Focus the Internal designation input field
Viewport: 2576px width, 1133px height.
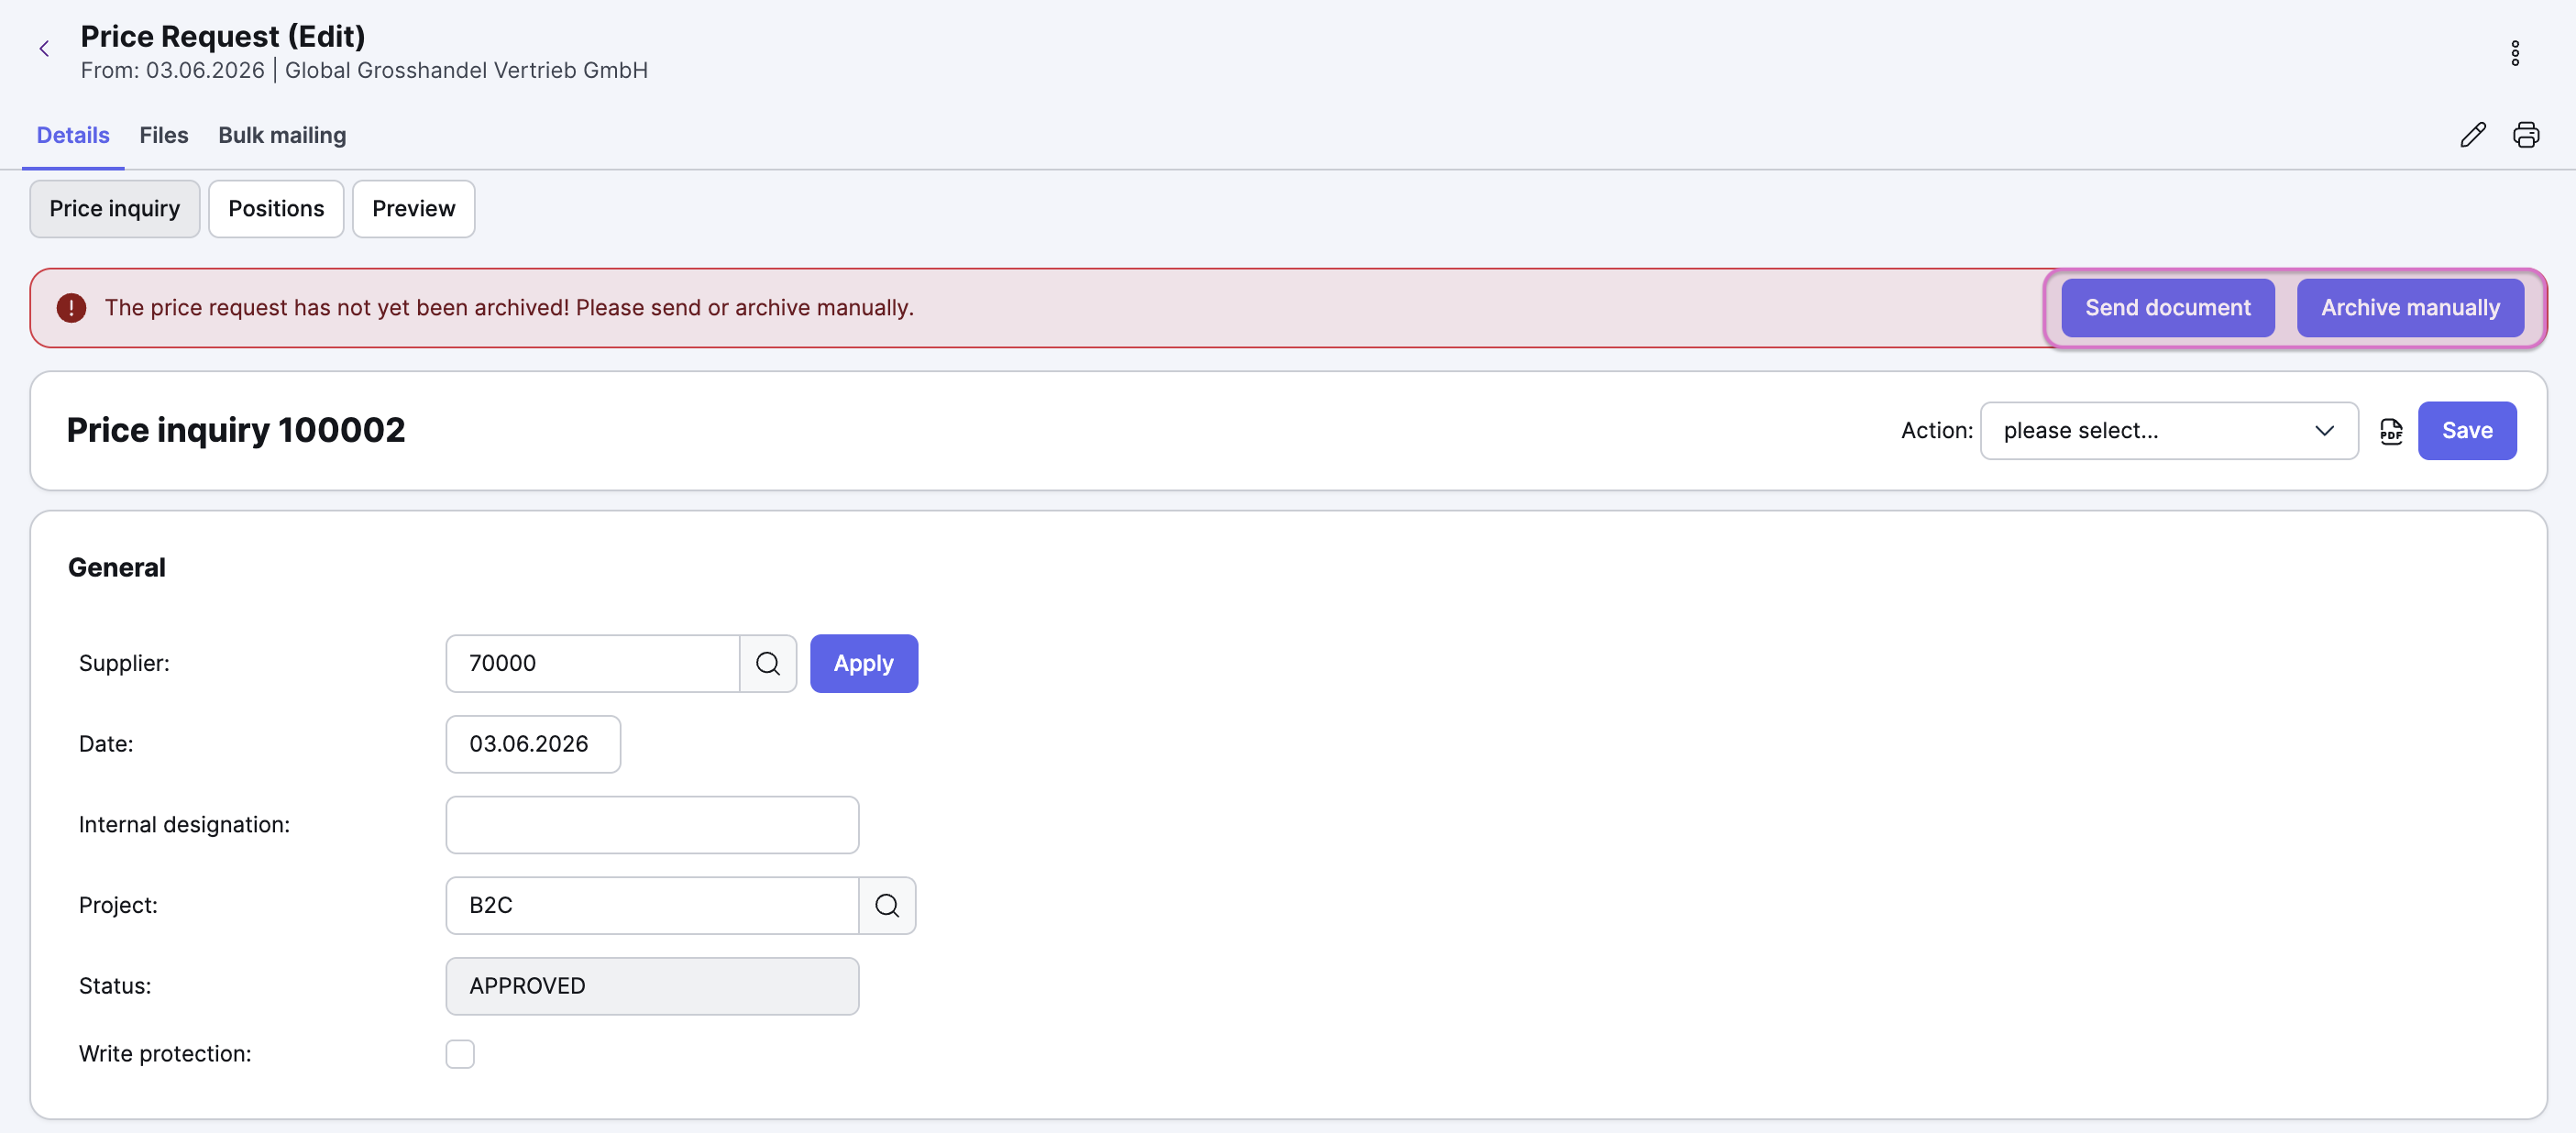652,825
